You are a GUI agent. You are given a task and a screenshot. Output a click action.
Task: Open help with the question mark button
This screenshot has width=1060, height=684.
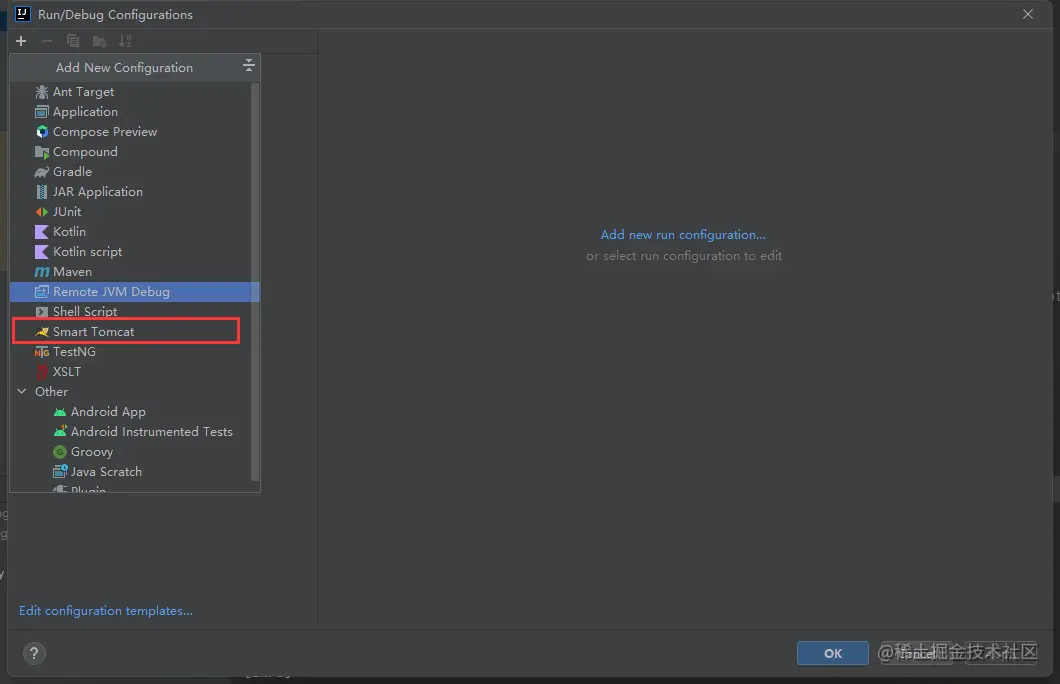tap(34, 653)
